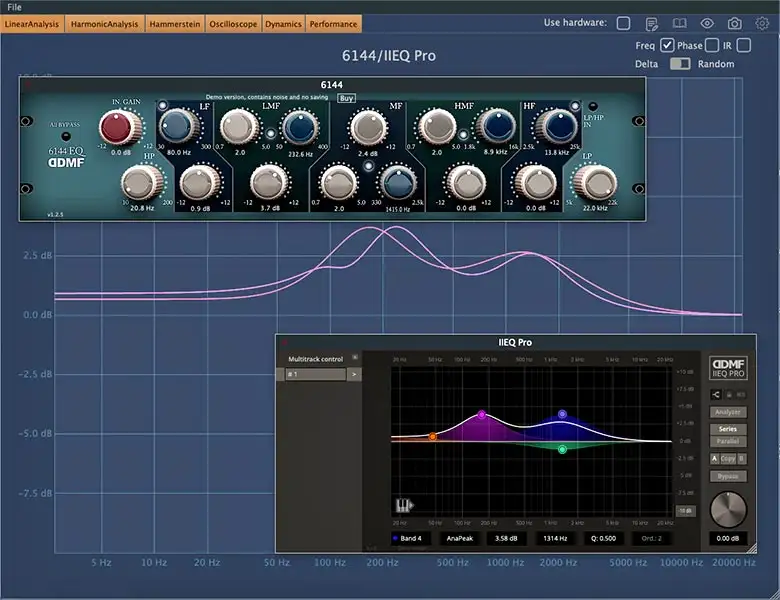The image size is (780, 600).
Task: Toggle A1 BYPASS button on 6144
Action: (x=66, y=136)
